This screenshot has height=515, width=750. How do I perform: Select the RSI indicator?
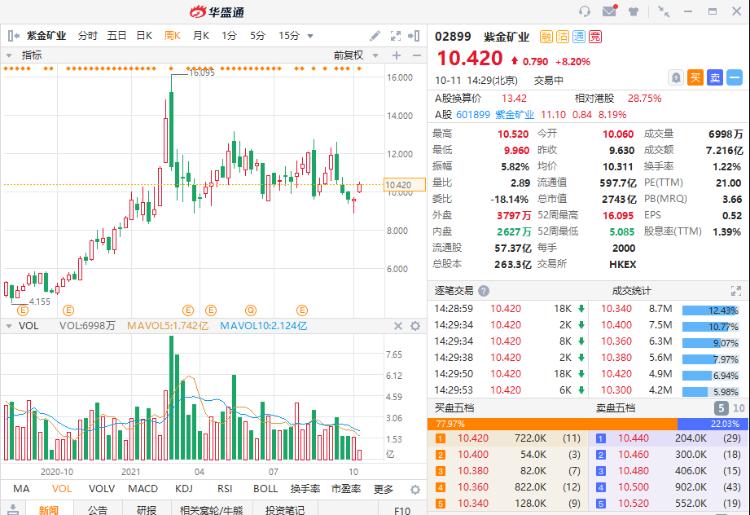click(225, 489)
